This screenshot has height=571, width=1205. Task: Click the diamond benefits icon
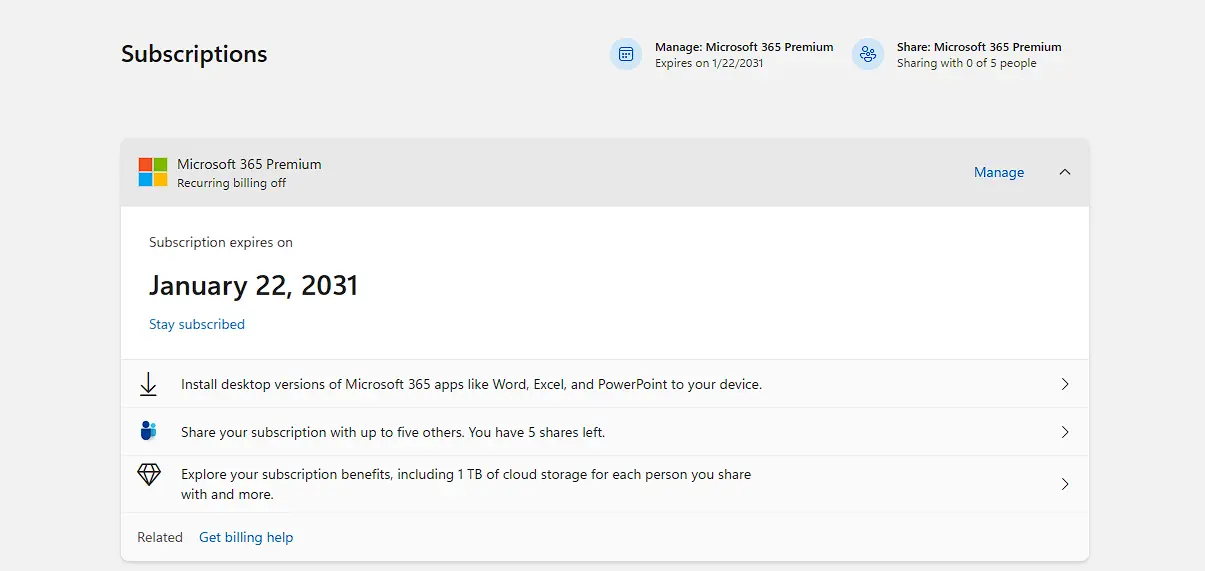(x=149, y=474)
